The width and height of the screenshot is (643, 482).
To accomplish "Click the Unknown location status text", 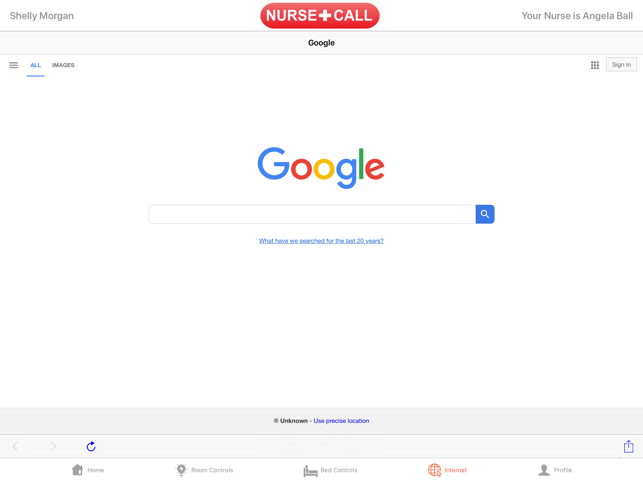I will [x=294, y=420].
